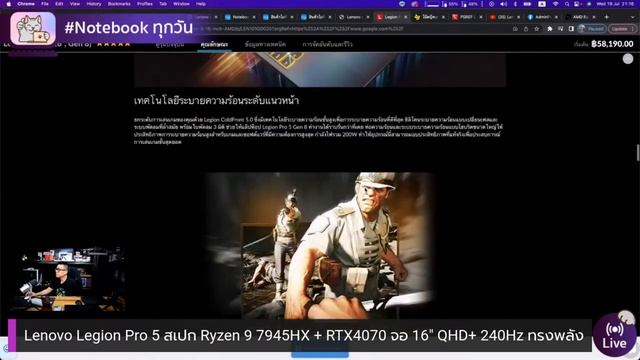
Task: Open the Bookmarks menu
Action: coord(119,4)
